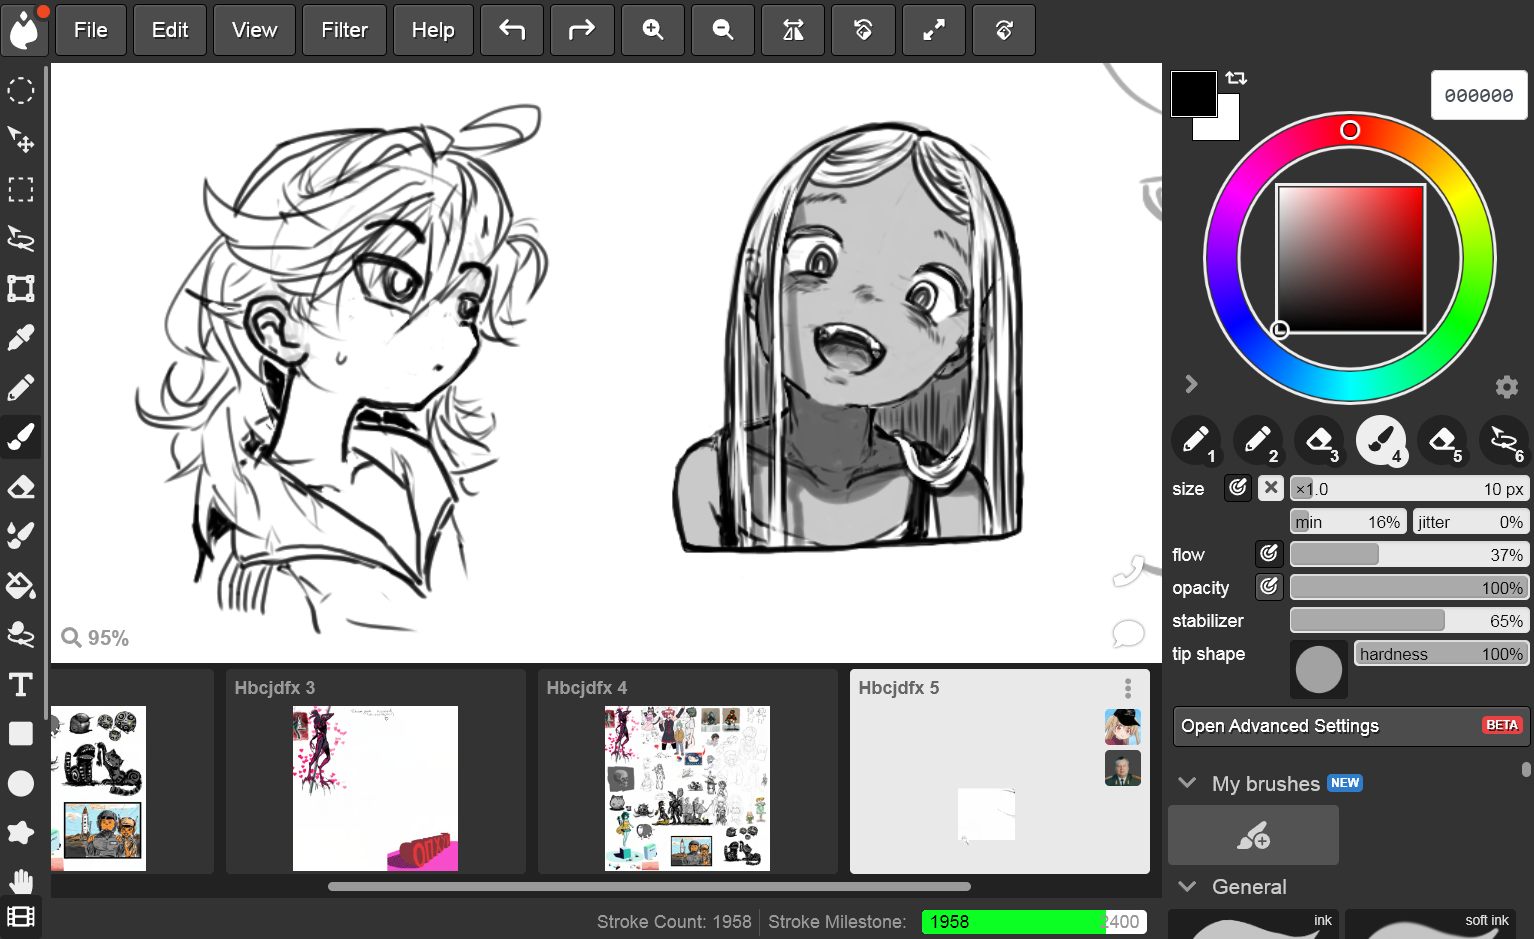This screenshot has width=1534, height=939.
Task: Click the stabilizer slider
Action: (x=1408, y=621)
